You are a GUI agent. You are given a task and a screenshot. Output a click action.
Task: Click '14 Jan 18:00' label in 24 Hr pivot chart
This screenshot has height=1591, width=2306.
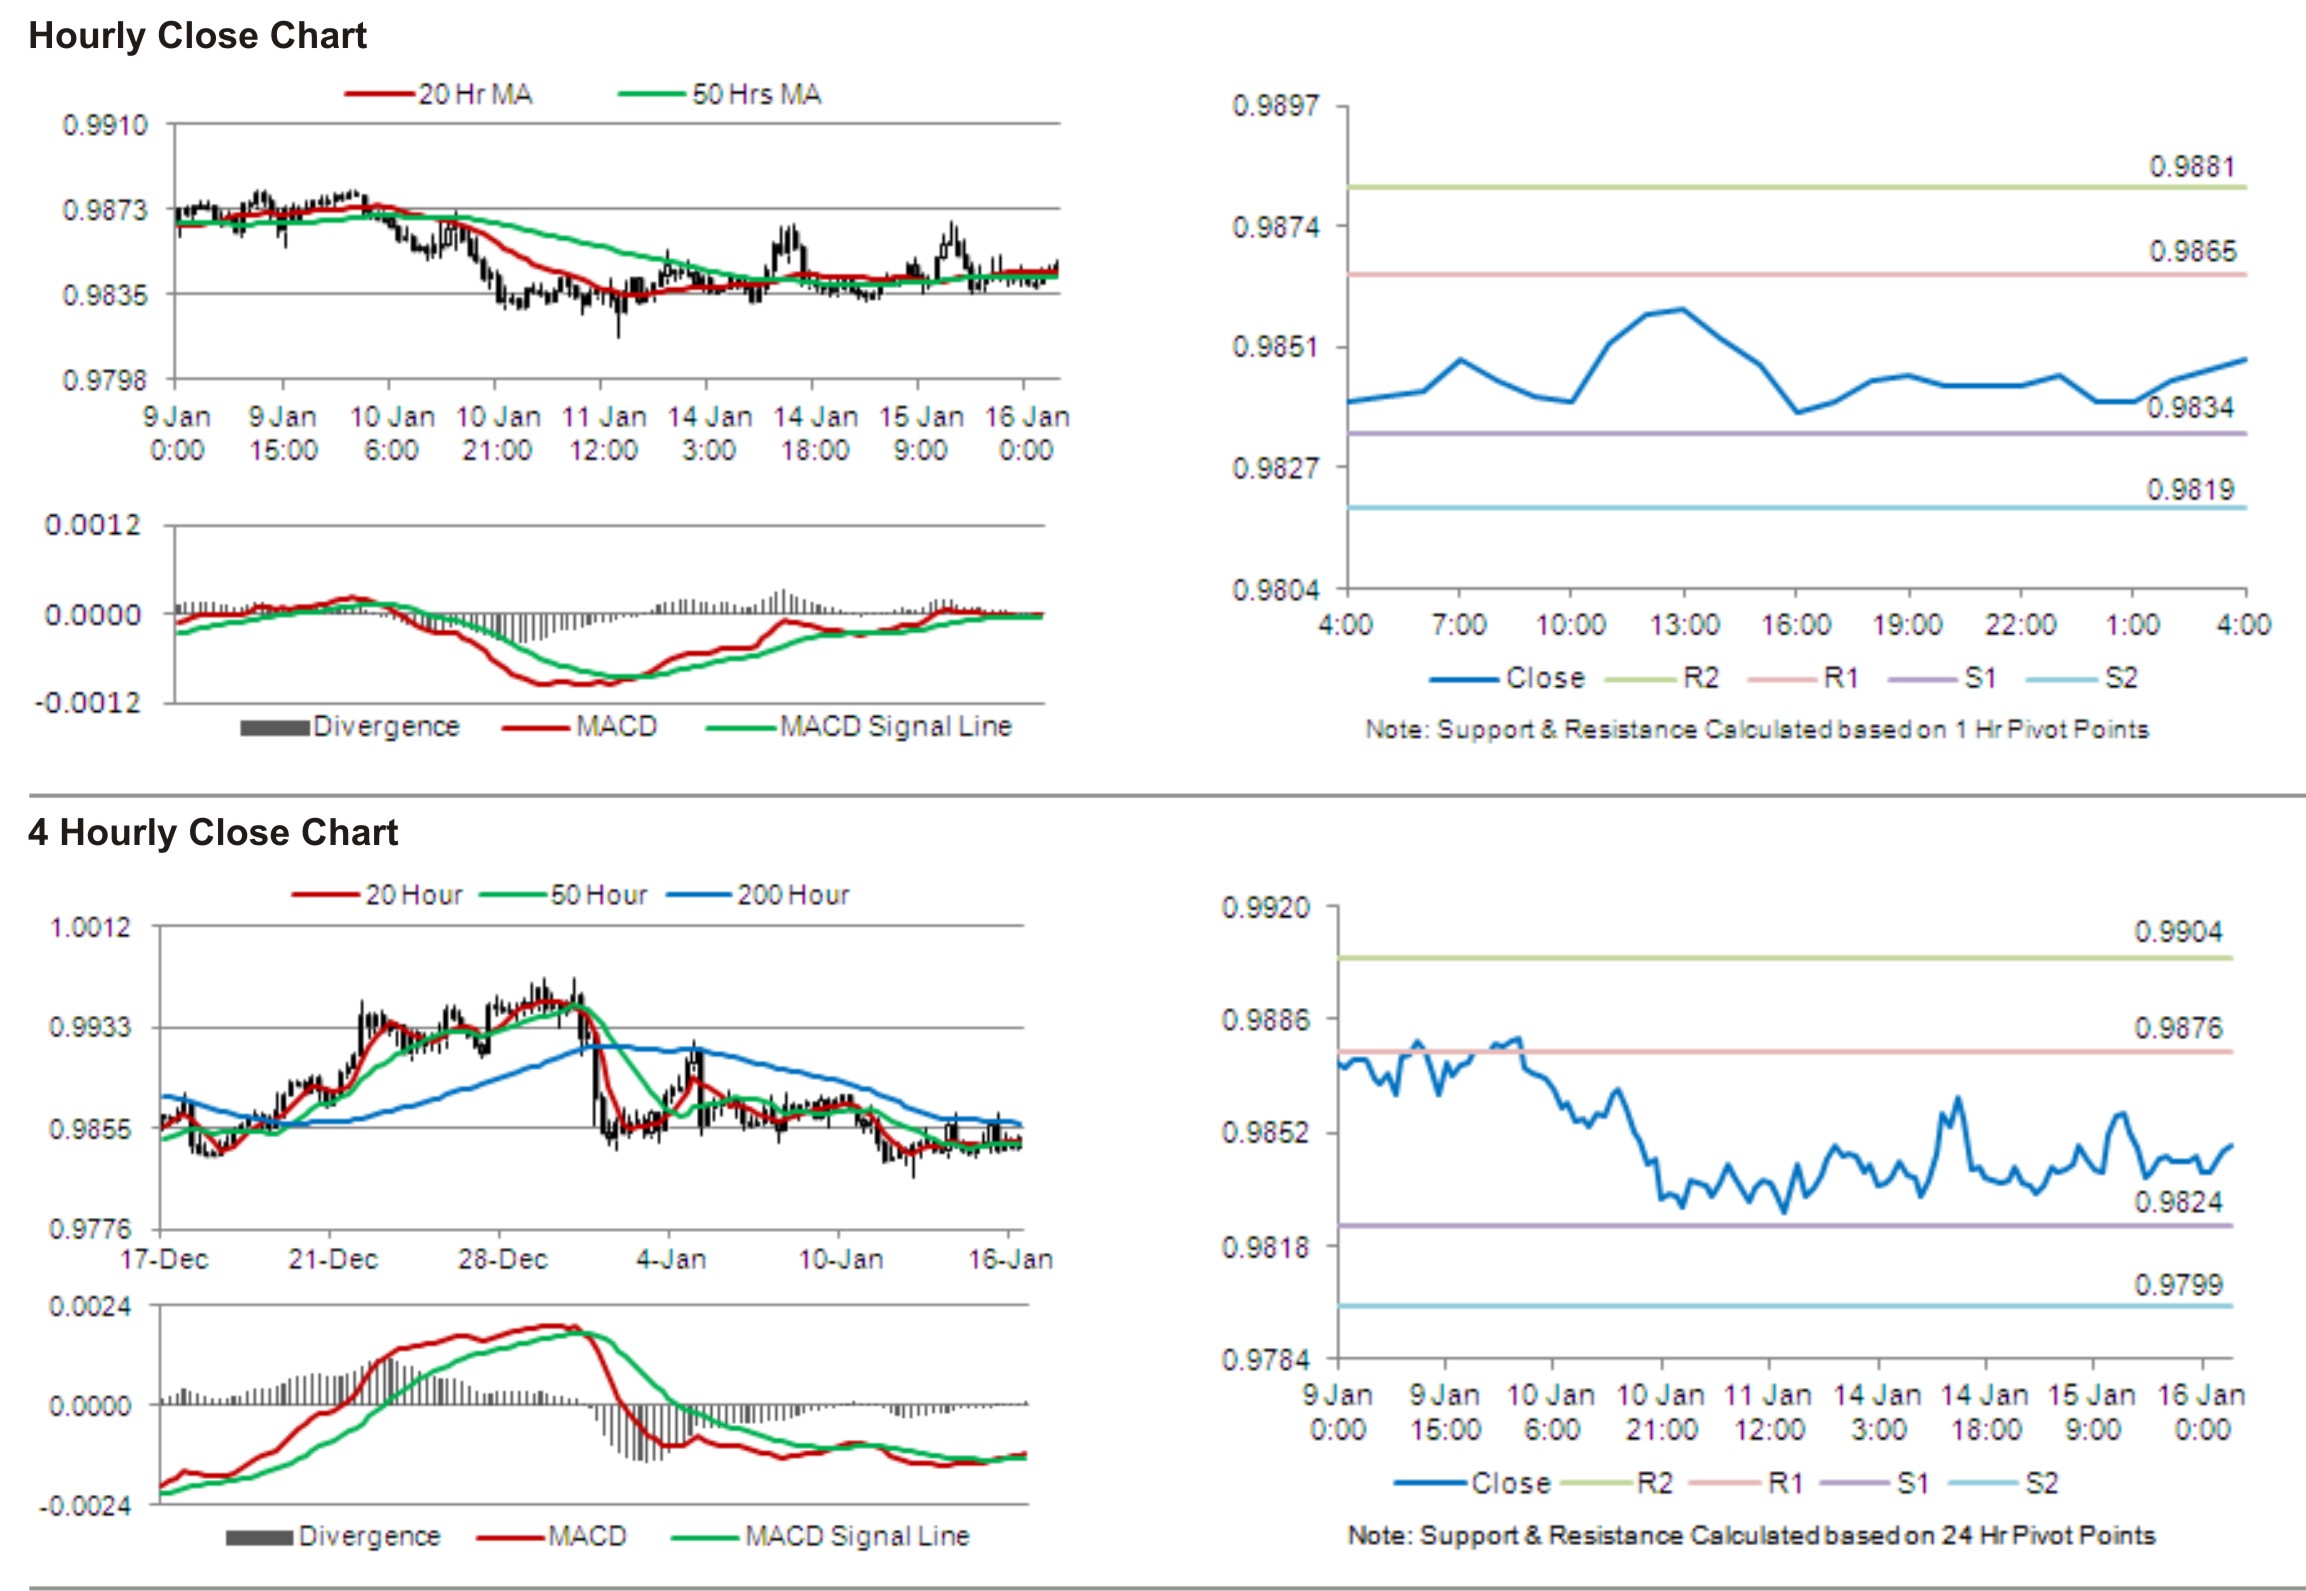[1985, 1413]
